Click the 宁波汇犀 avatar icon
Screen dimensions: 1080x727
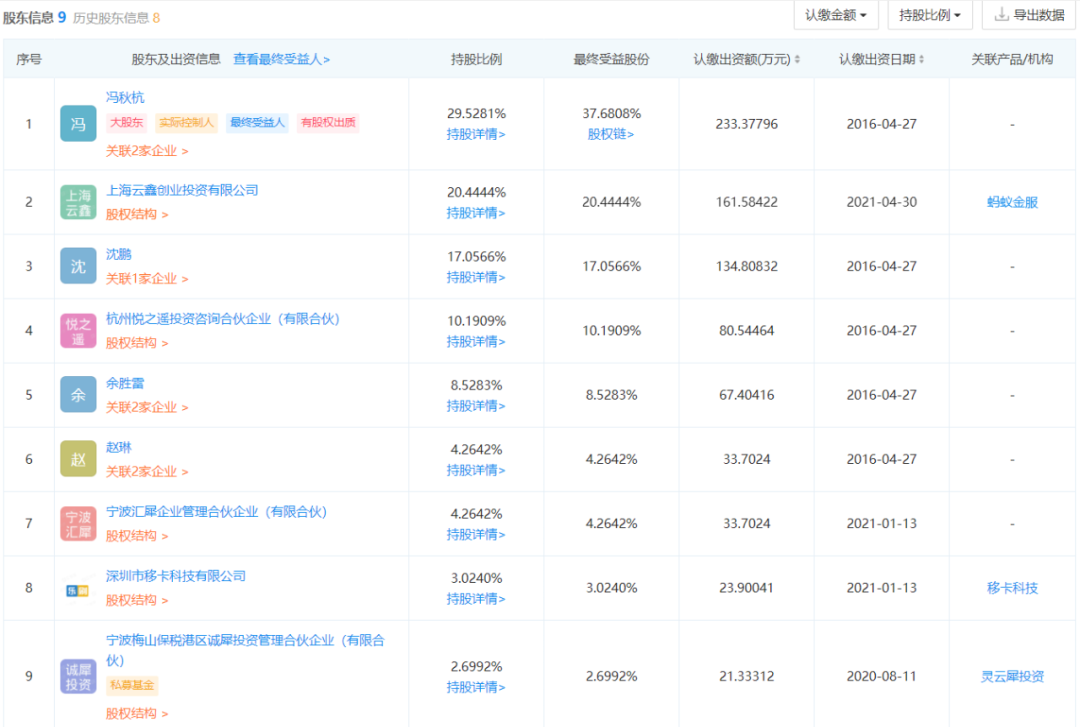(78, 523)
